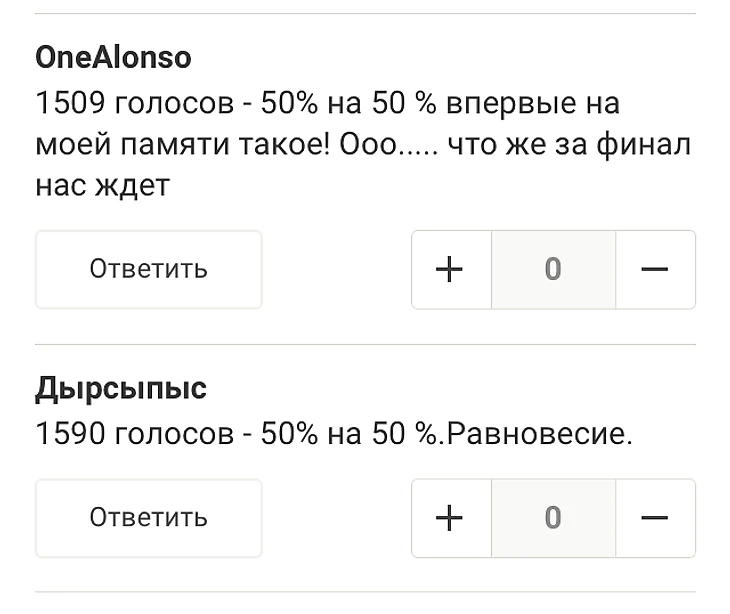
Task: Click Ответить under OneAlonso's comment
Action: coord(148,269)
